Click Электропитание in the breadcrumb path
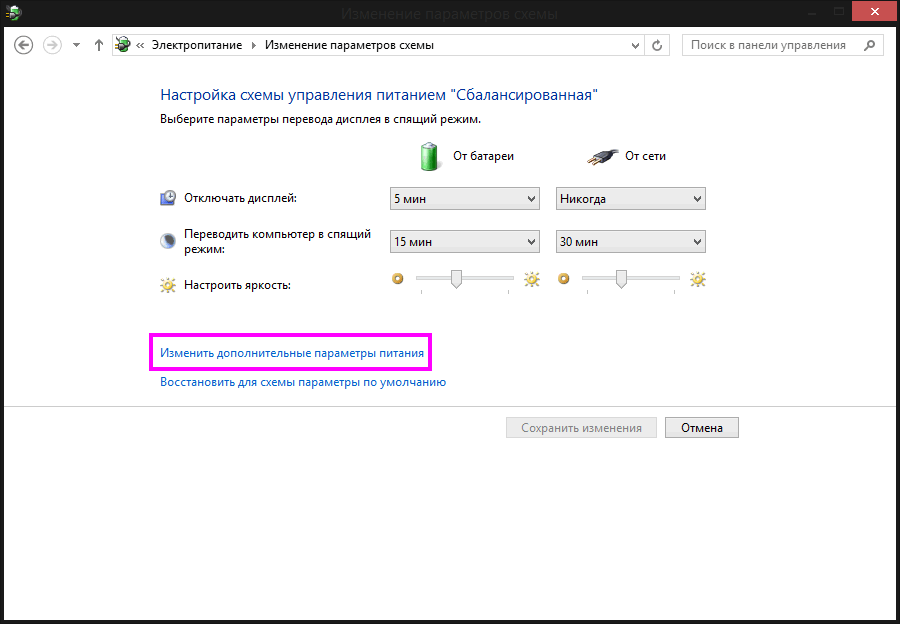 point(196,45)
